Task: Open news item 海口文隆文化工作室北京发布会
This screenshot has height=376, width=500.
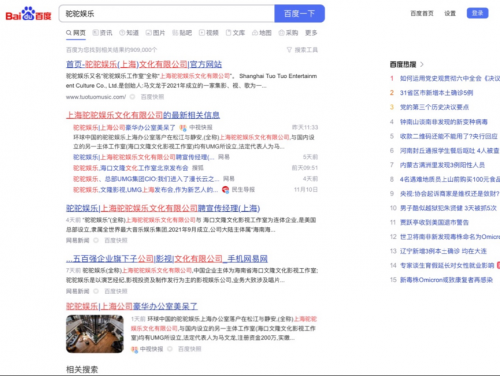Action: click(x=131, y=168)
